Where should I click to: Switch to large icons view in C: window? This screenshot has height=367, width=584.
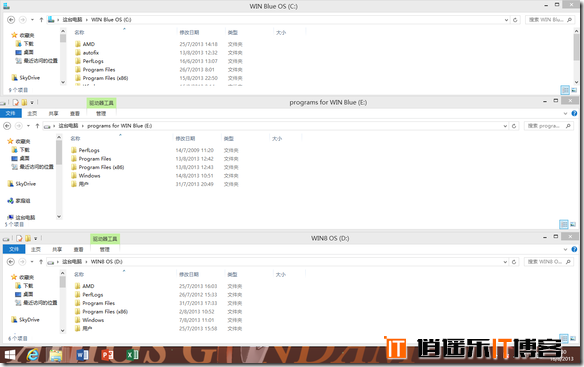click(x=574, y=90)
